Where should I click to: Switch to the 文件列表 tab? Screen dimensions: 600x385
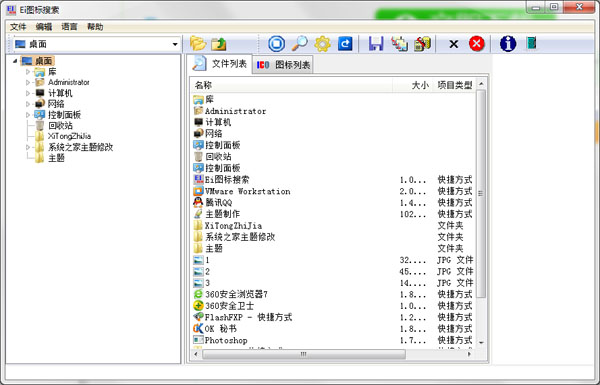(220, 64)
